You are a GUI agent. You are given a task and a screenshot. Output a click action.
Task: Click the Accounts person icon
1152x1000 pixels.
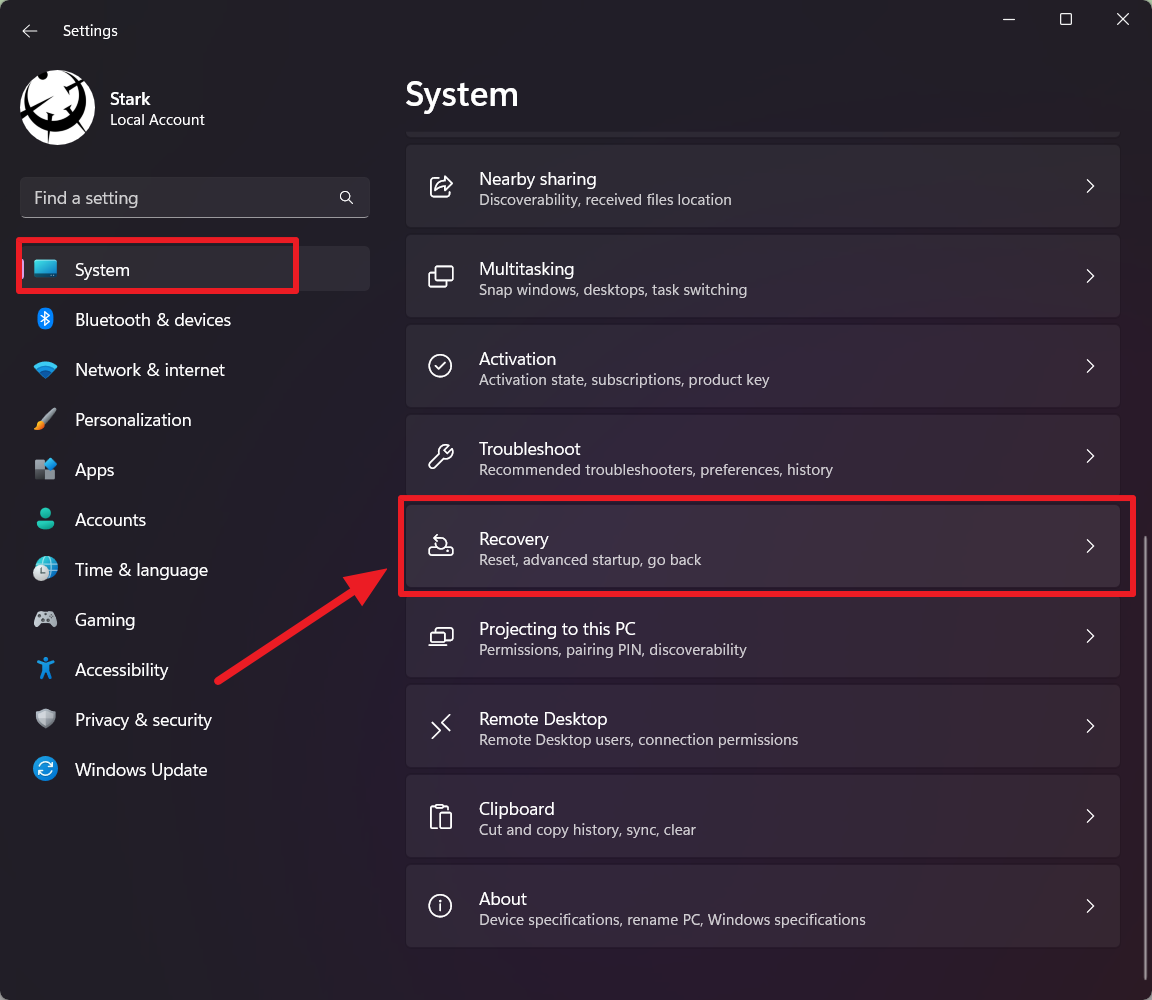(46, 519)
